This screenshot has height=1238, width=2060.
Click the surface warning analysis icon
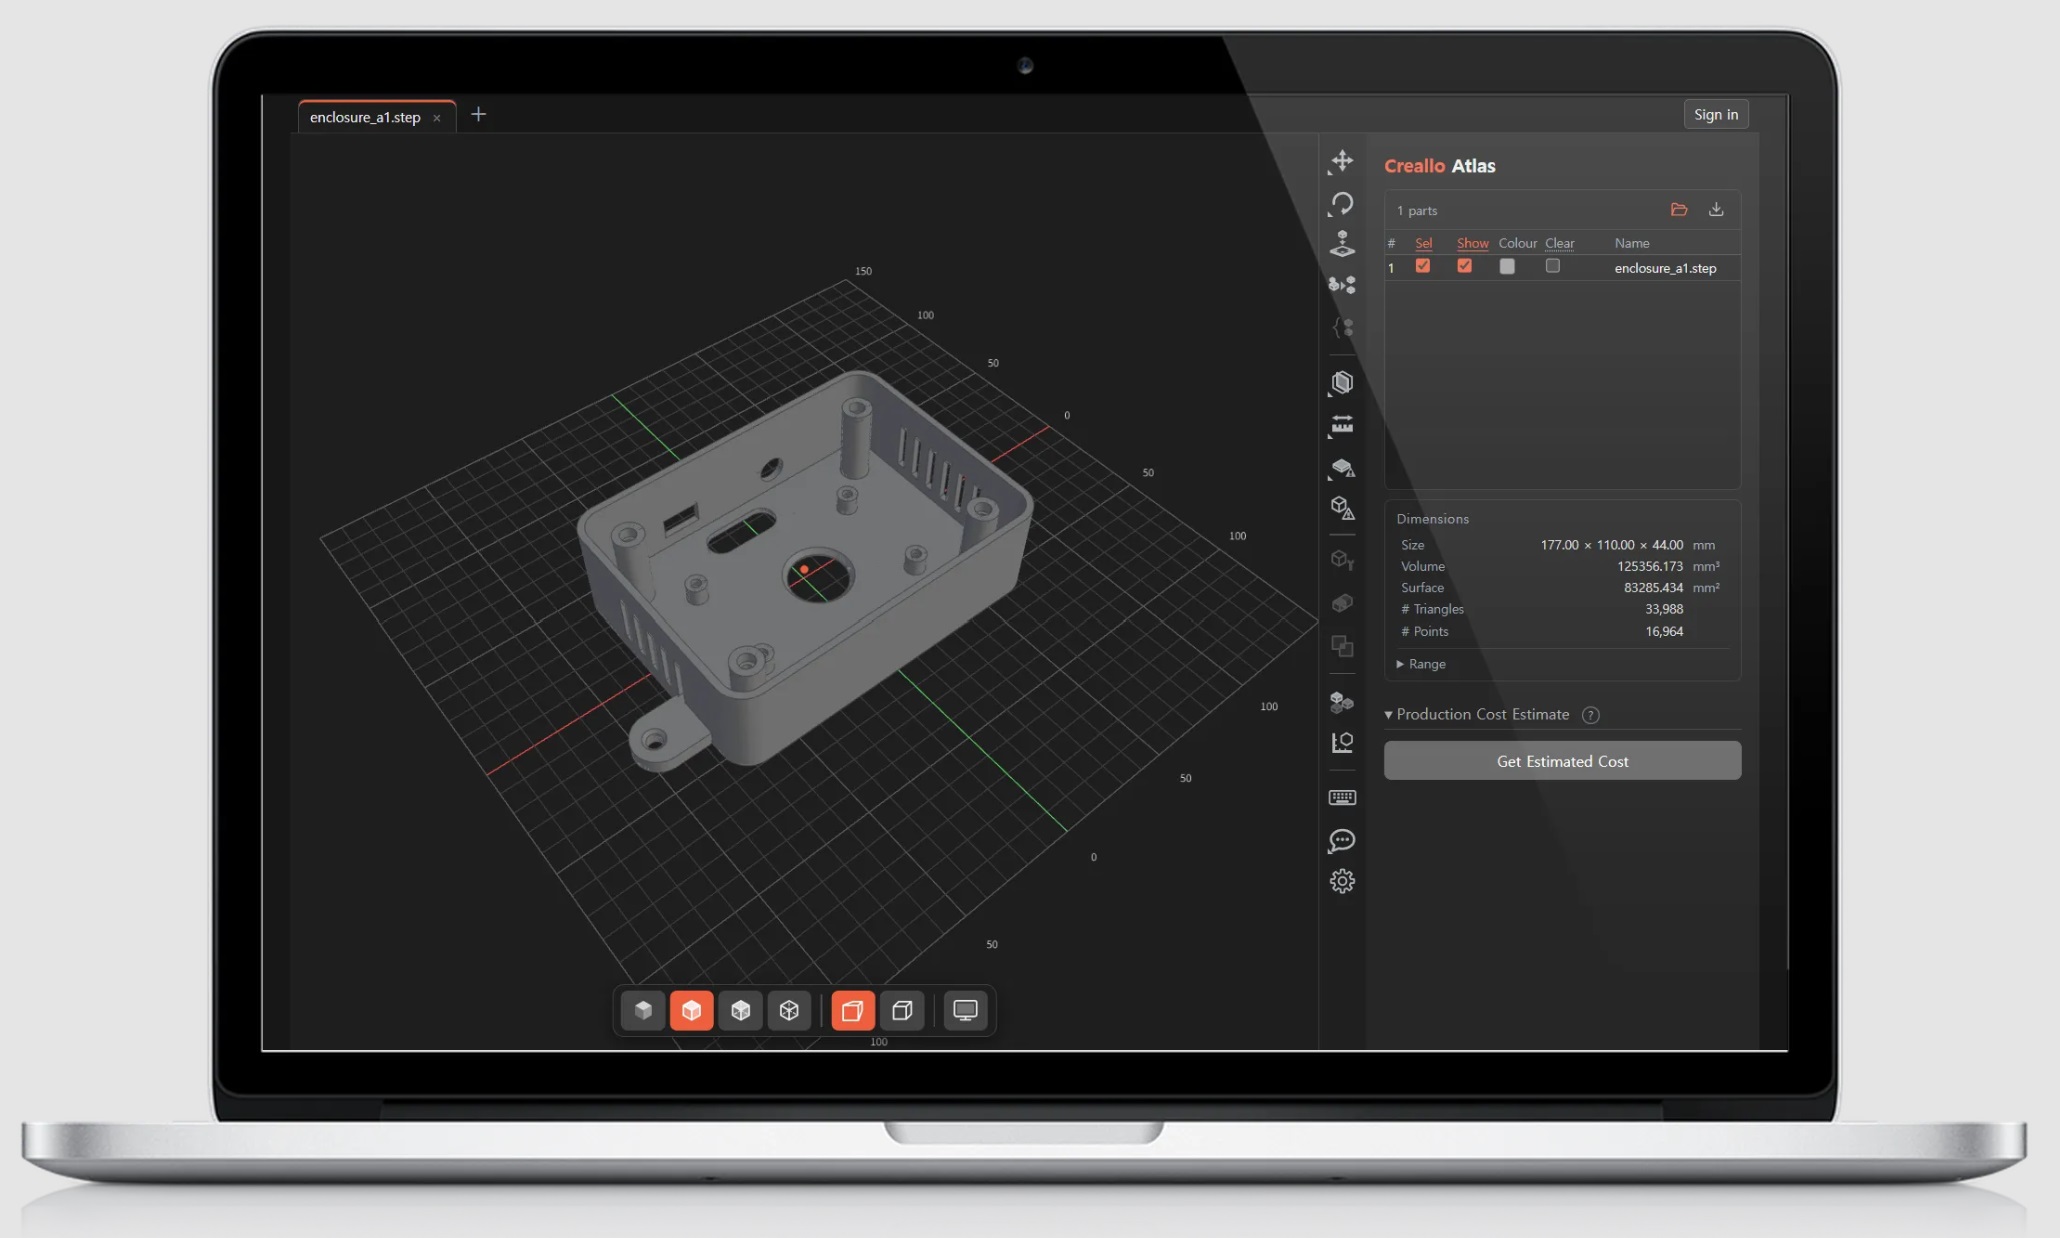coord(1342,467)
